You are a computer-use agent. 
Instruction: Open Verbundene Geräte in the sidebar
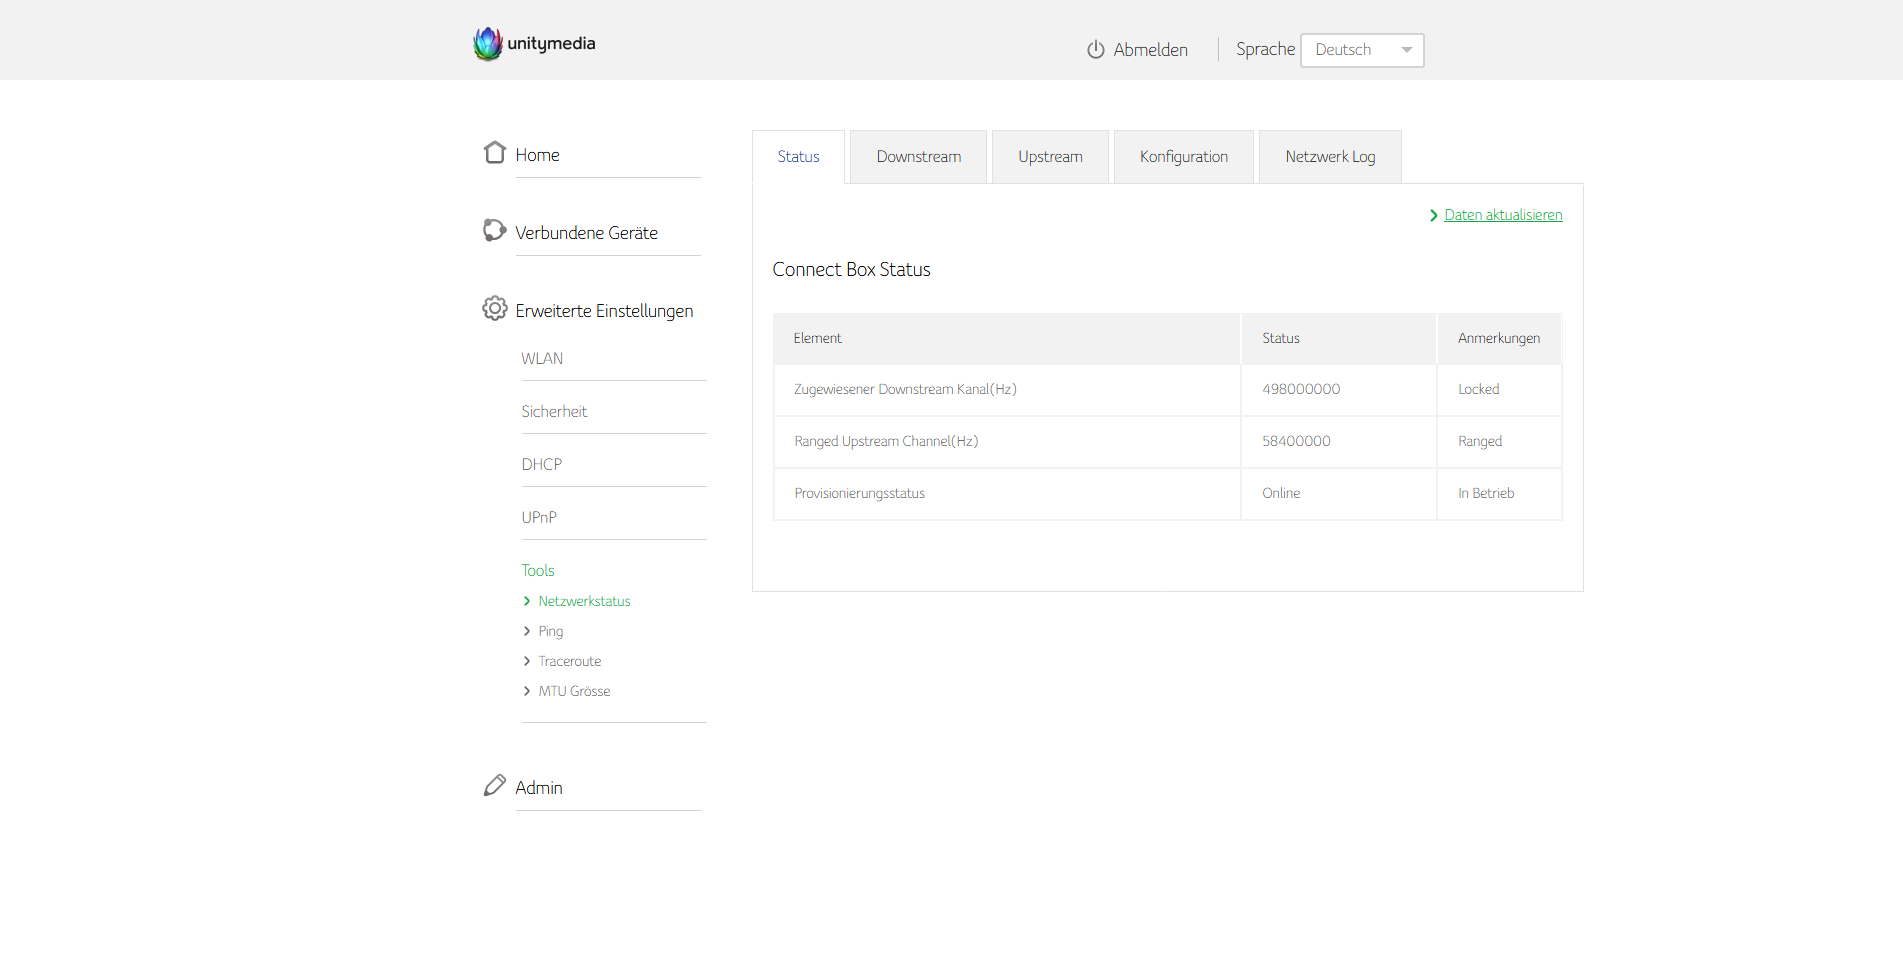coord(586,233)
